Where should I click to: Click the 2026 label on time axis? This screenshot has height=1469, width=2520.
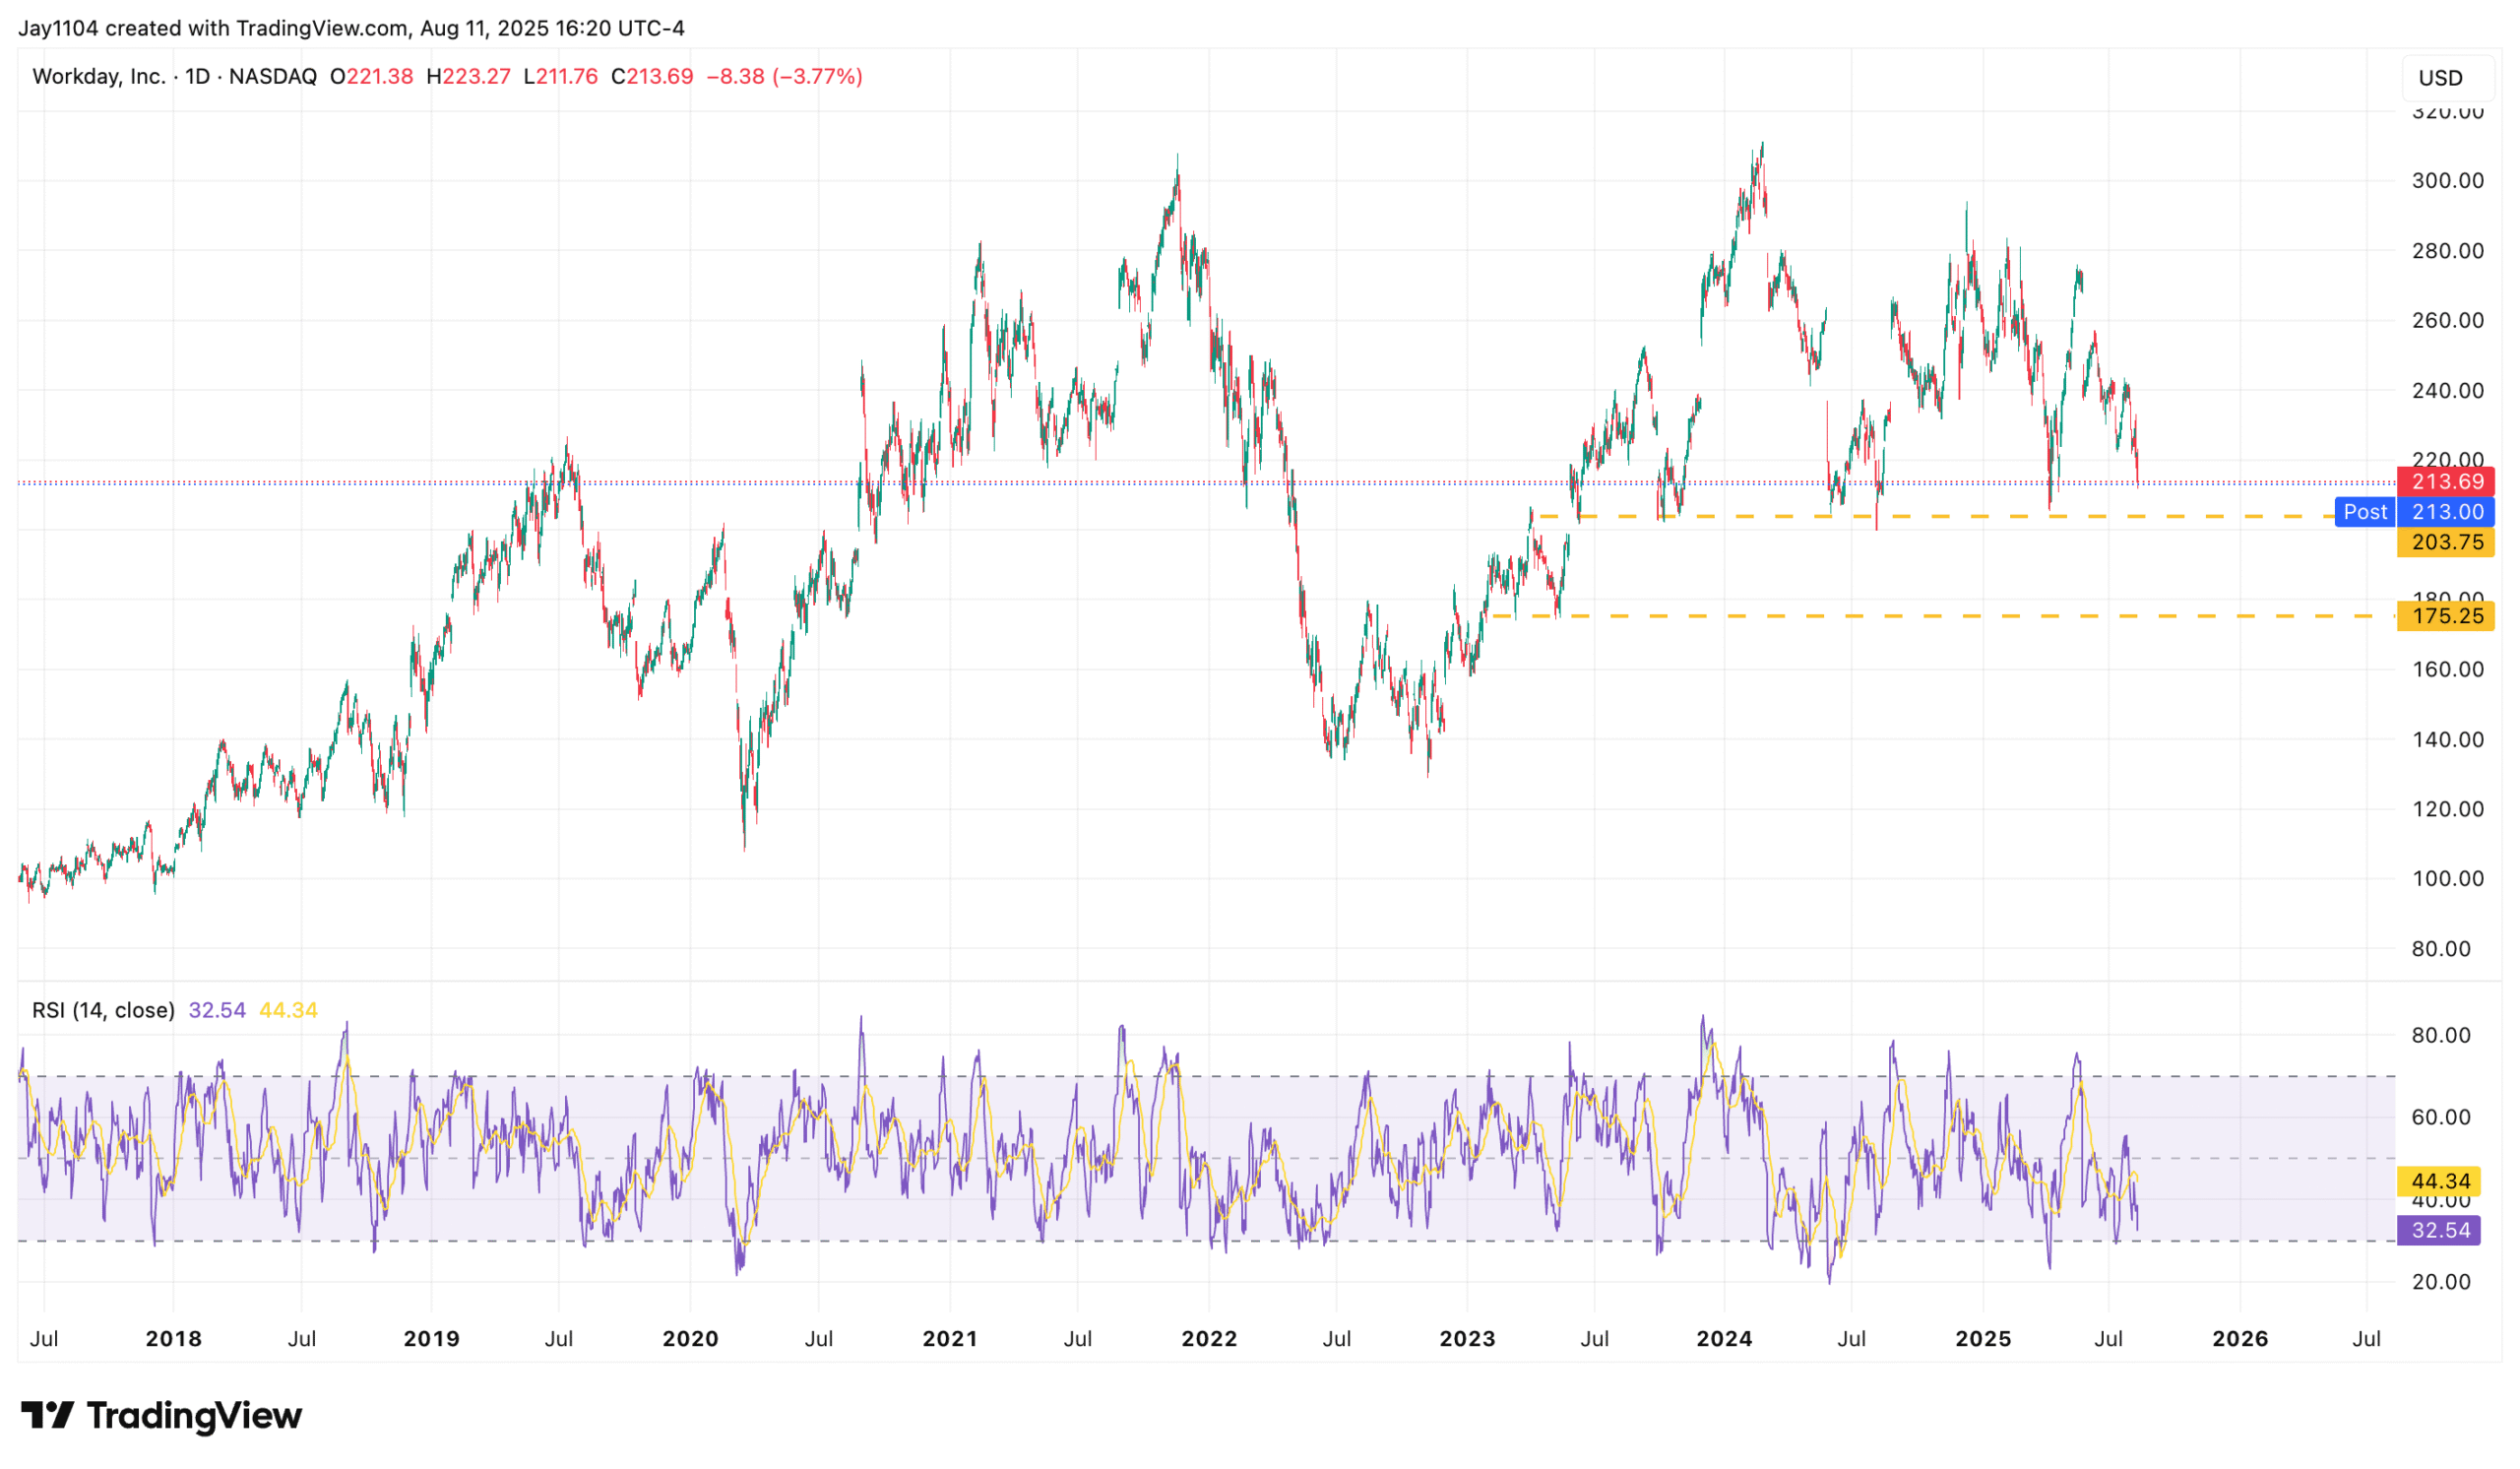coord(2240,1339)
